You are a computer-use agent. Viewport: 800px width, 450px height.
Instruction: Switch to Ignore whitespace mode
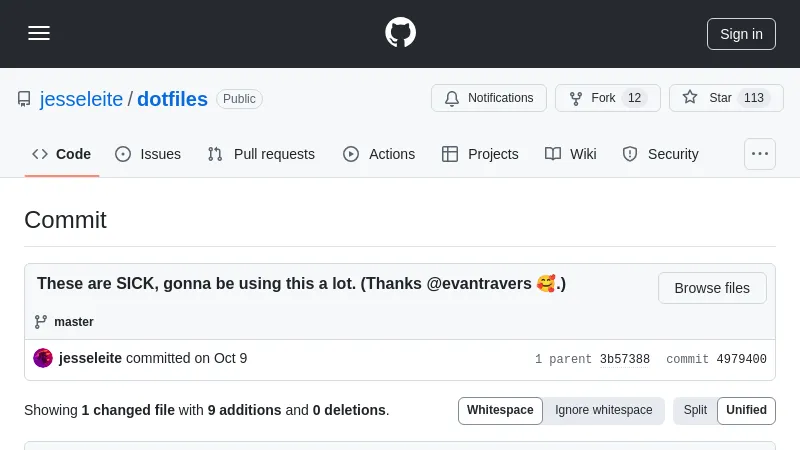[603, 410]
